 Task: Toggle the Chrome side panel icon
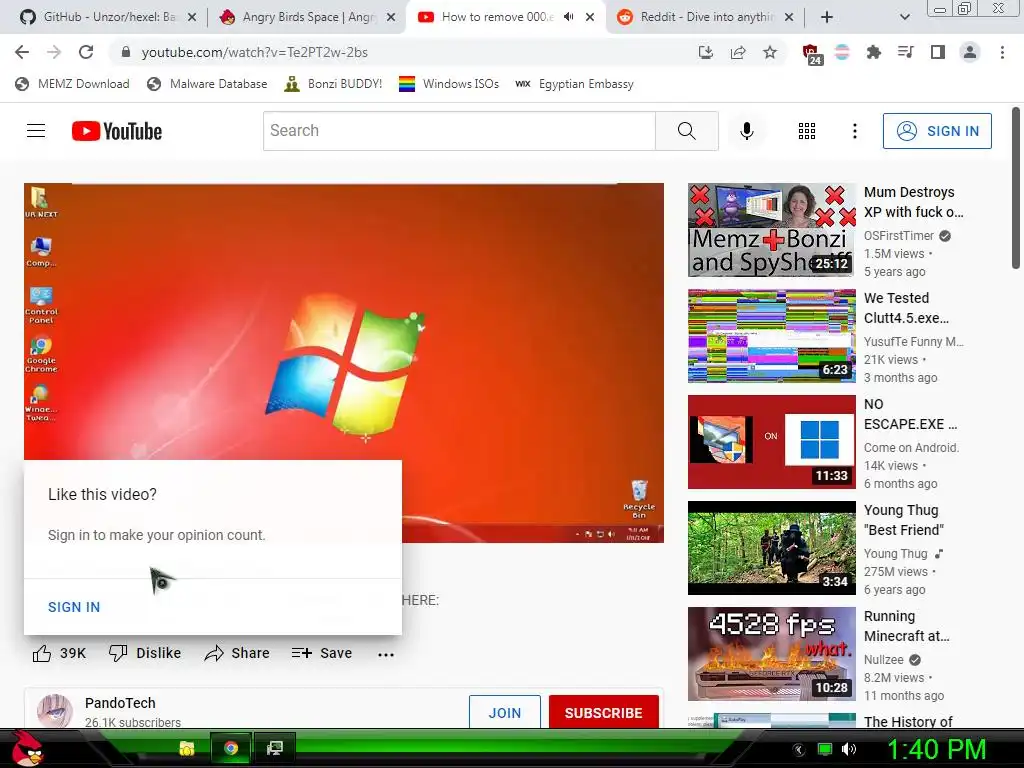[938, 52]
